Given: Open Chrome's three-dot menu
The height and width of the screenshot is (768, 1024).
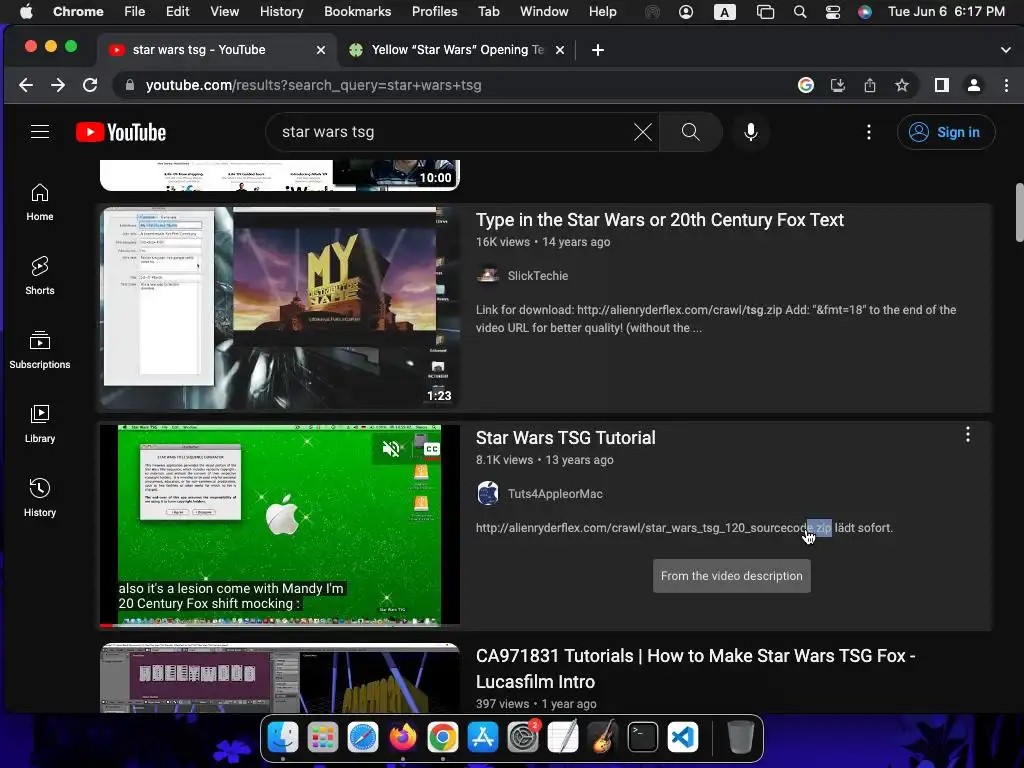Looking at the screenshot, I should coord(1006,85).
